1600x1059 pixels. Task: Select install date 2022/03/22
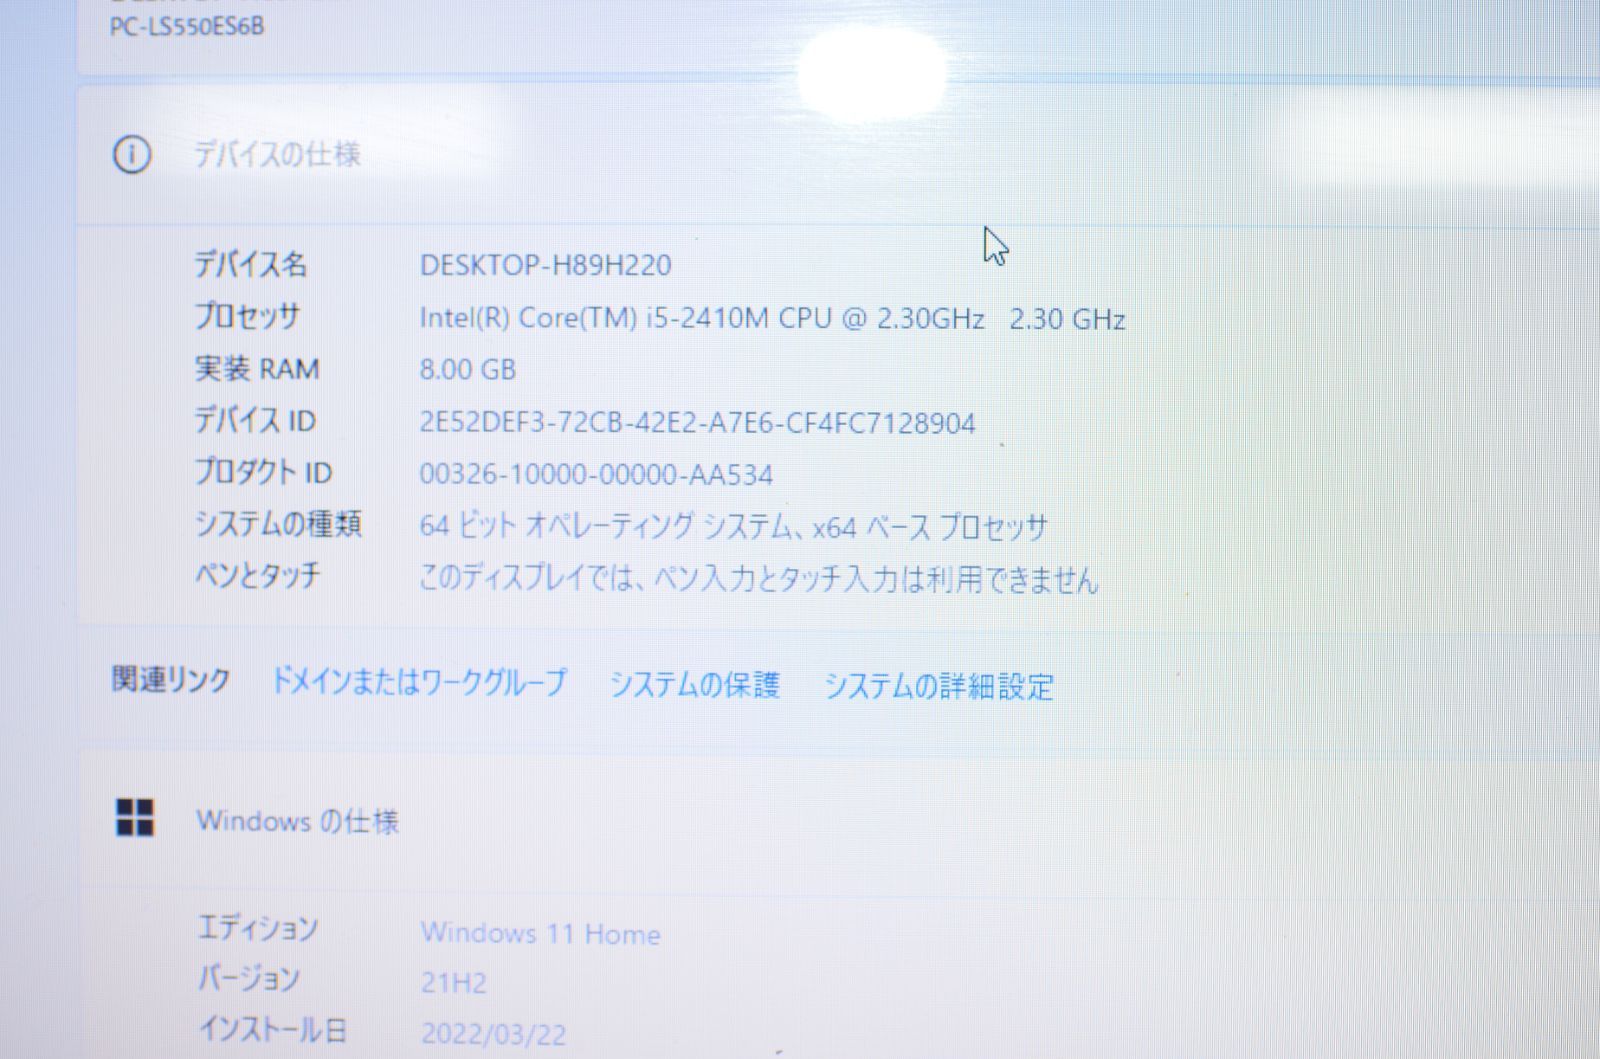[494, 1033]
